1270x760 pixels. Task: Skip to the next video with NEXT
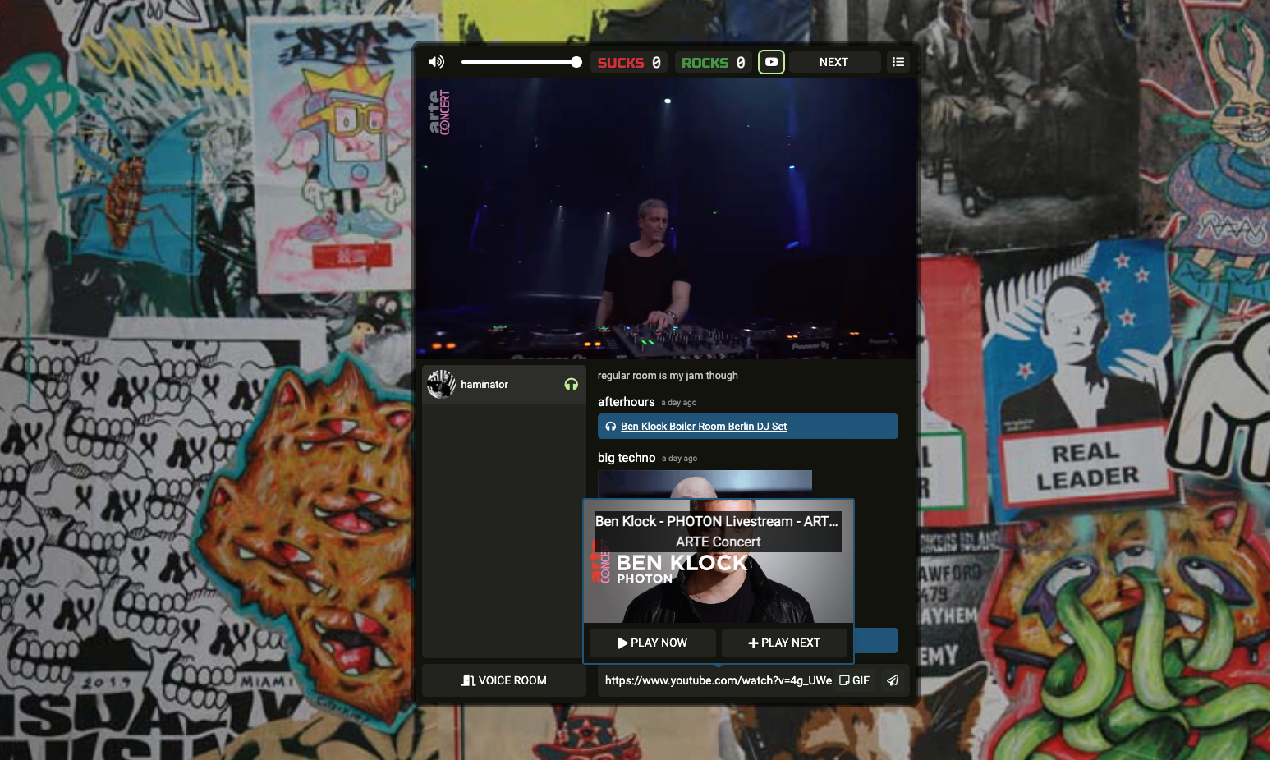click(834, 61)
